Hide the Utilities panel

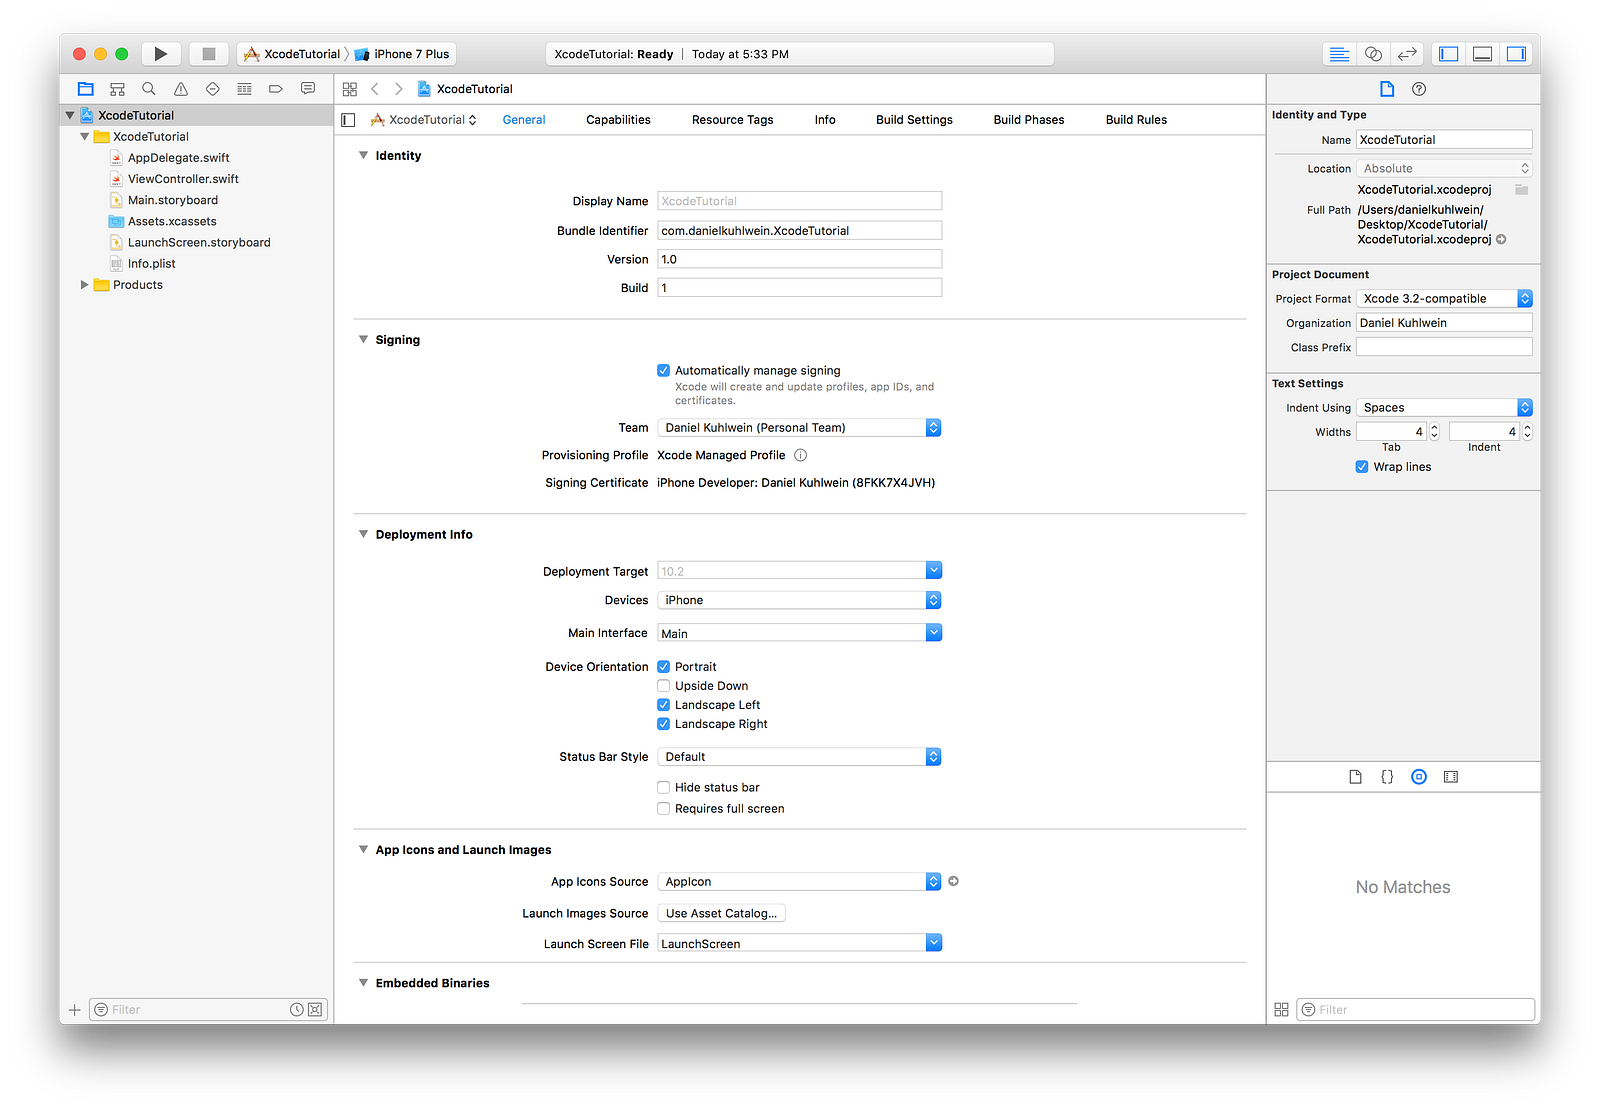coord(1516,54)
